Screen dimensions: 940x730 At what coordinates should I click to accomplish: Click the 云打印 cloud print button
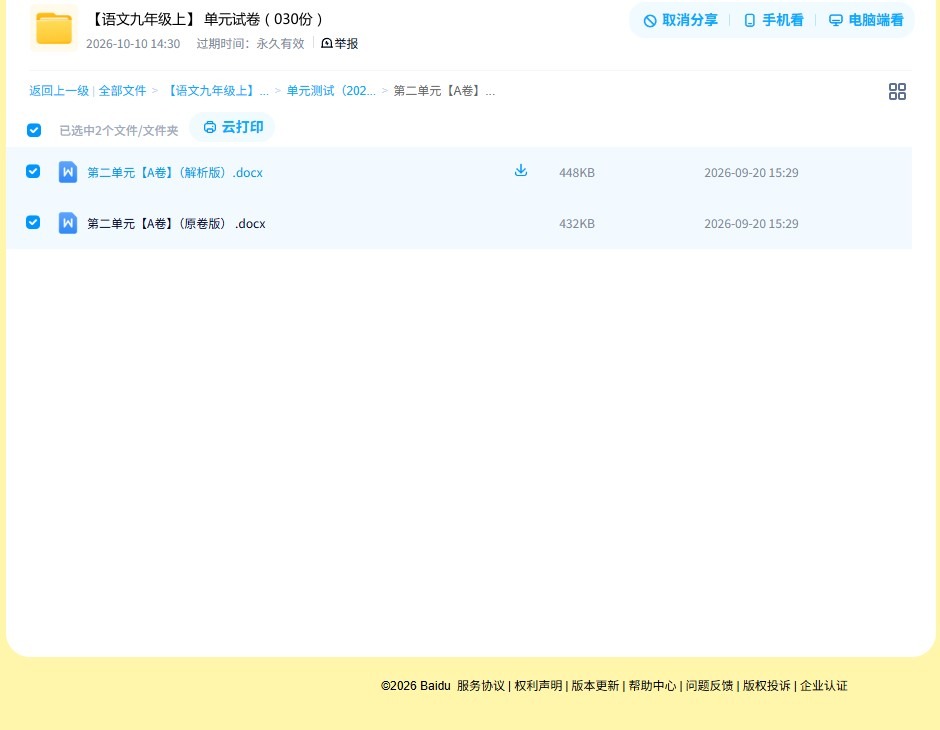pyautogui.click(x=233, y=127)
